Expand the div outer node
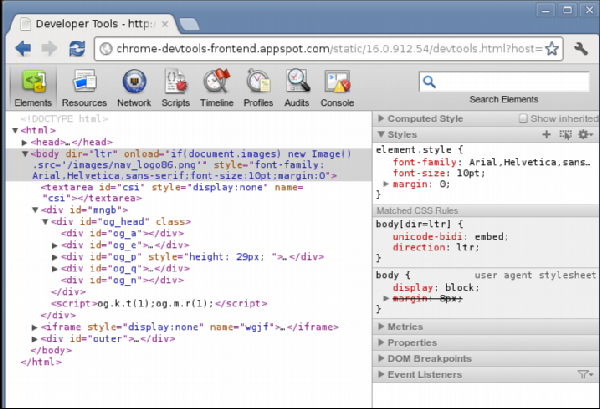The width and height of the screenshot is (600, 409). [x=34, y=339]
